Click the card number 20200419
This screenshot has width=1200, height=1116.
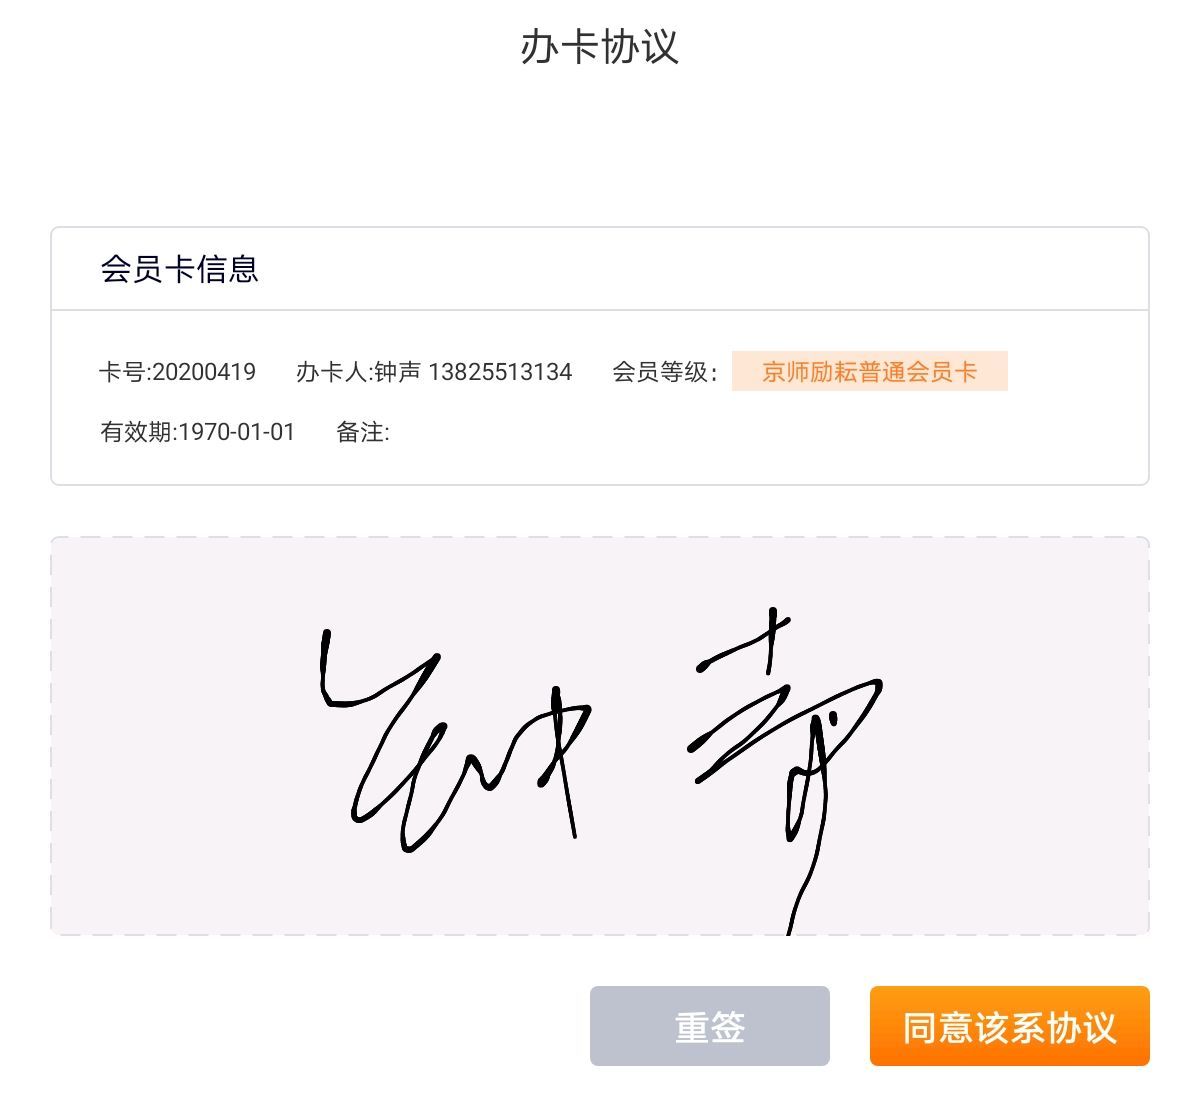point(204,372)
